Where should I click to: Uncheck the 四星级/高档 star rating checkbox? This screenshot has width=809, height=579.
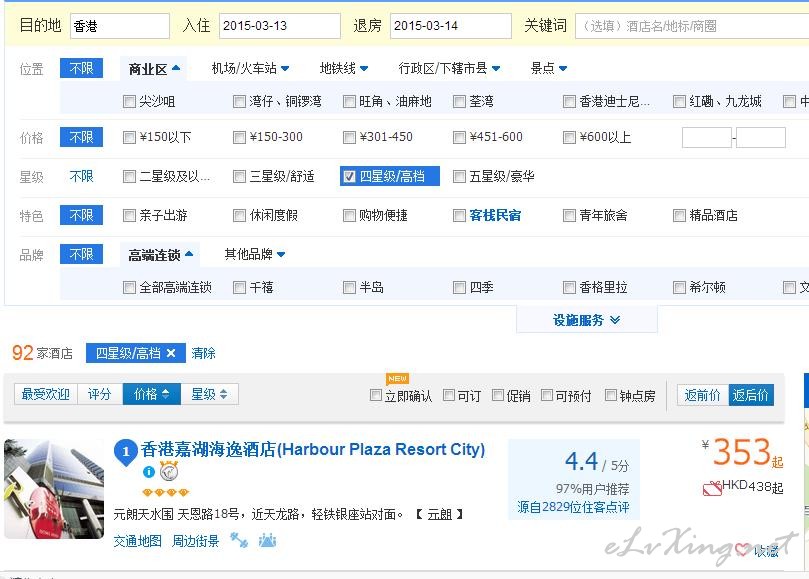tap(349, 176)
